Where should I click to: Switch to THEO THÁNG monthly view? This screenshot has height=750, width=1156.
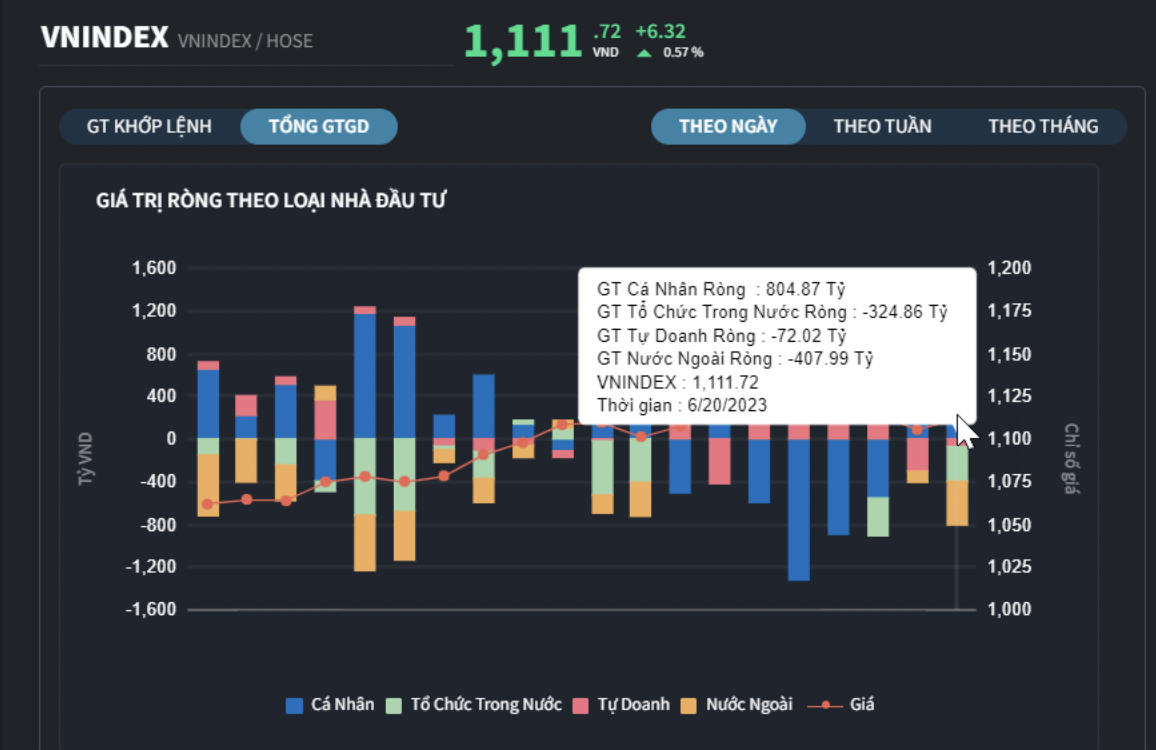1042,126
